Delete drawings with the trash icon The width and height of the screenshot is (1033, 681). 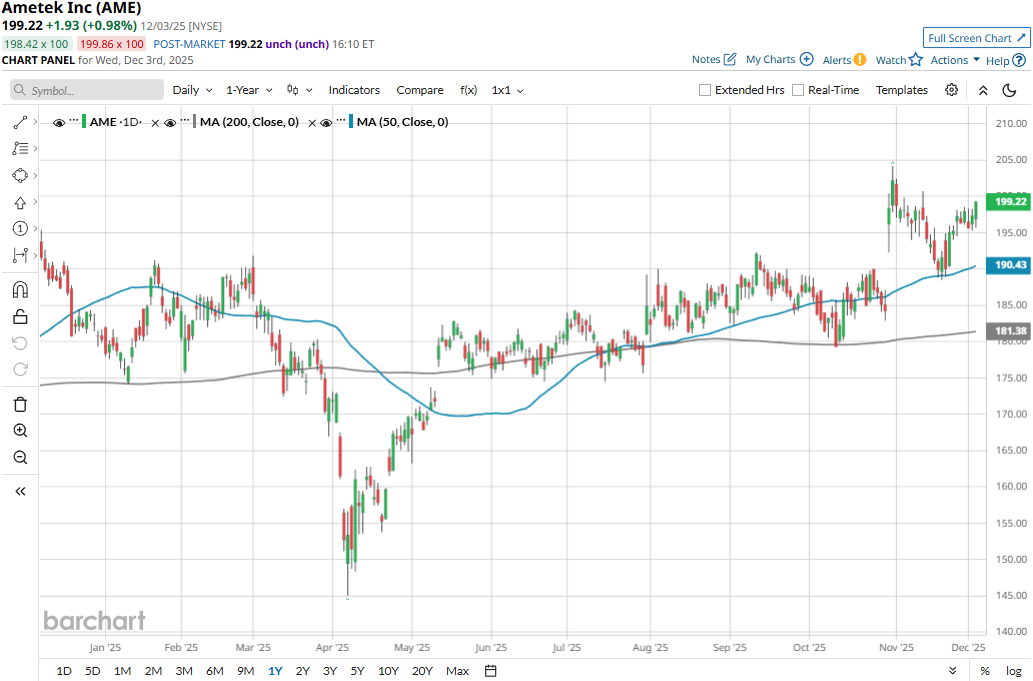pyautogui.click(x=20, y=404)
